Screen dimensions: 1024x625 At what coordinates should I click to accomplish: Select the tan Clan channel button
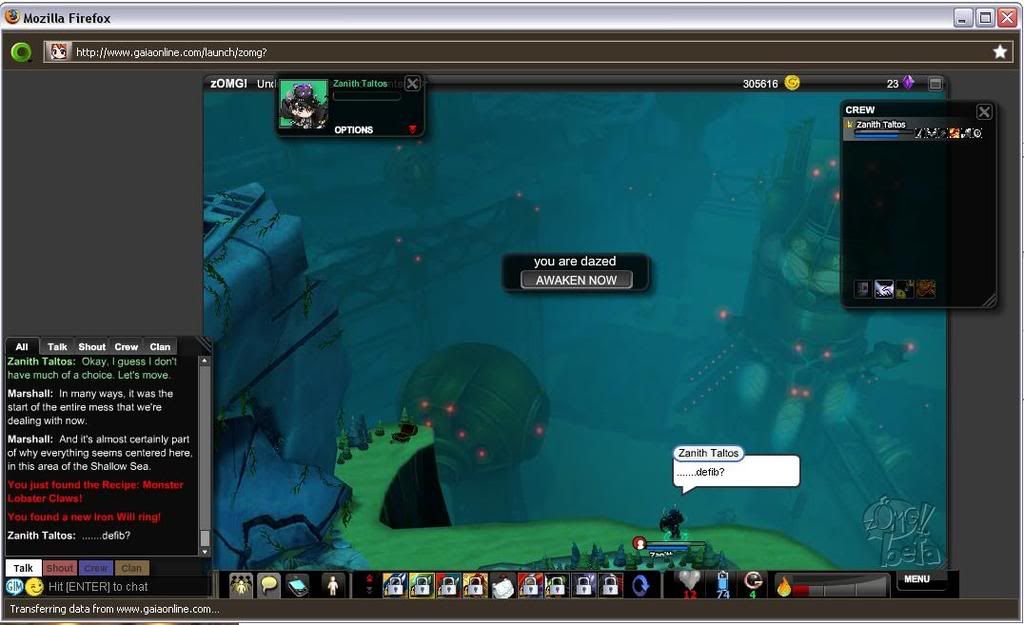[x=131, y=568]
